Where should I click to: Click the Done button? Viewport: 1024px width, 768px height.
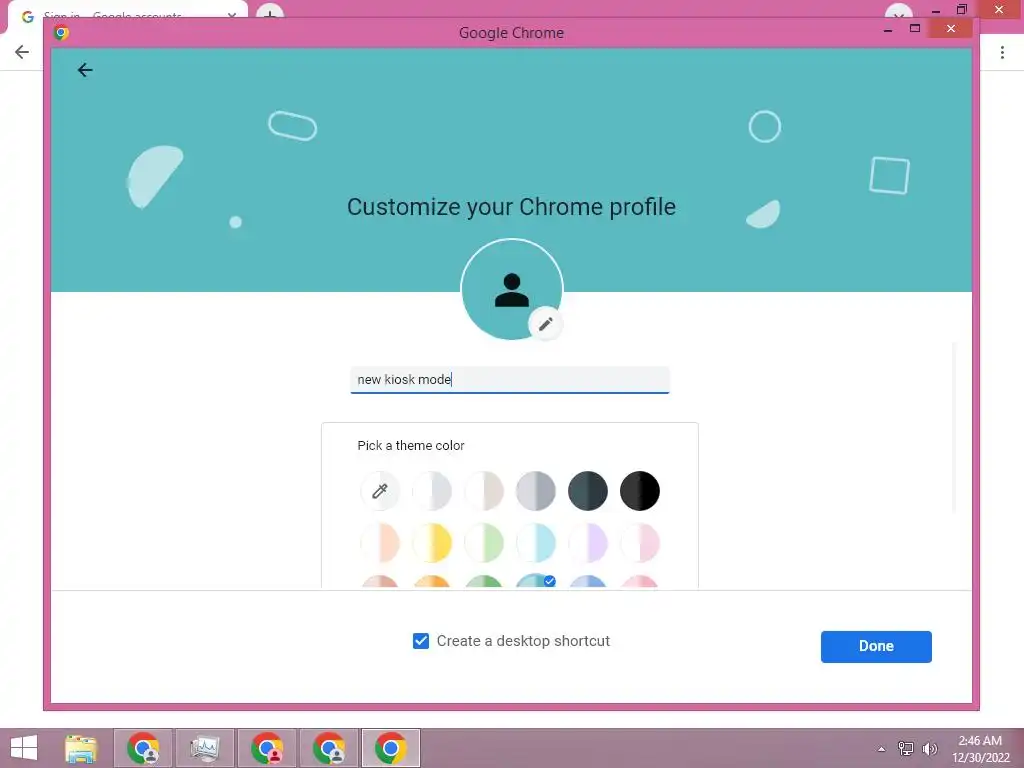(x=876, y=647)
